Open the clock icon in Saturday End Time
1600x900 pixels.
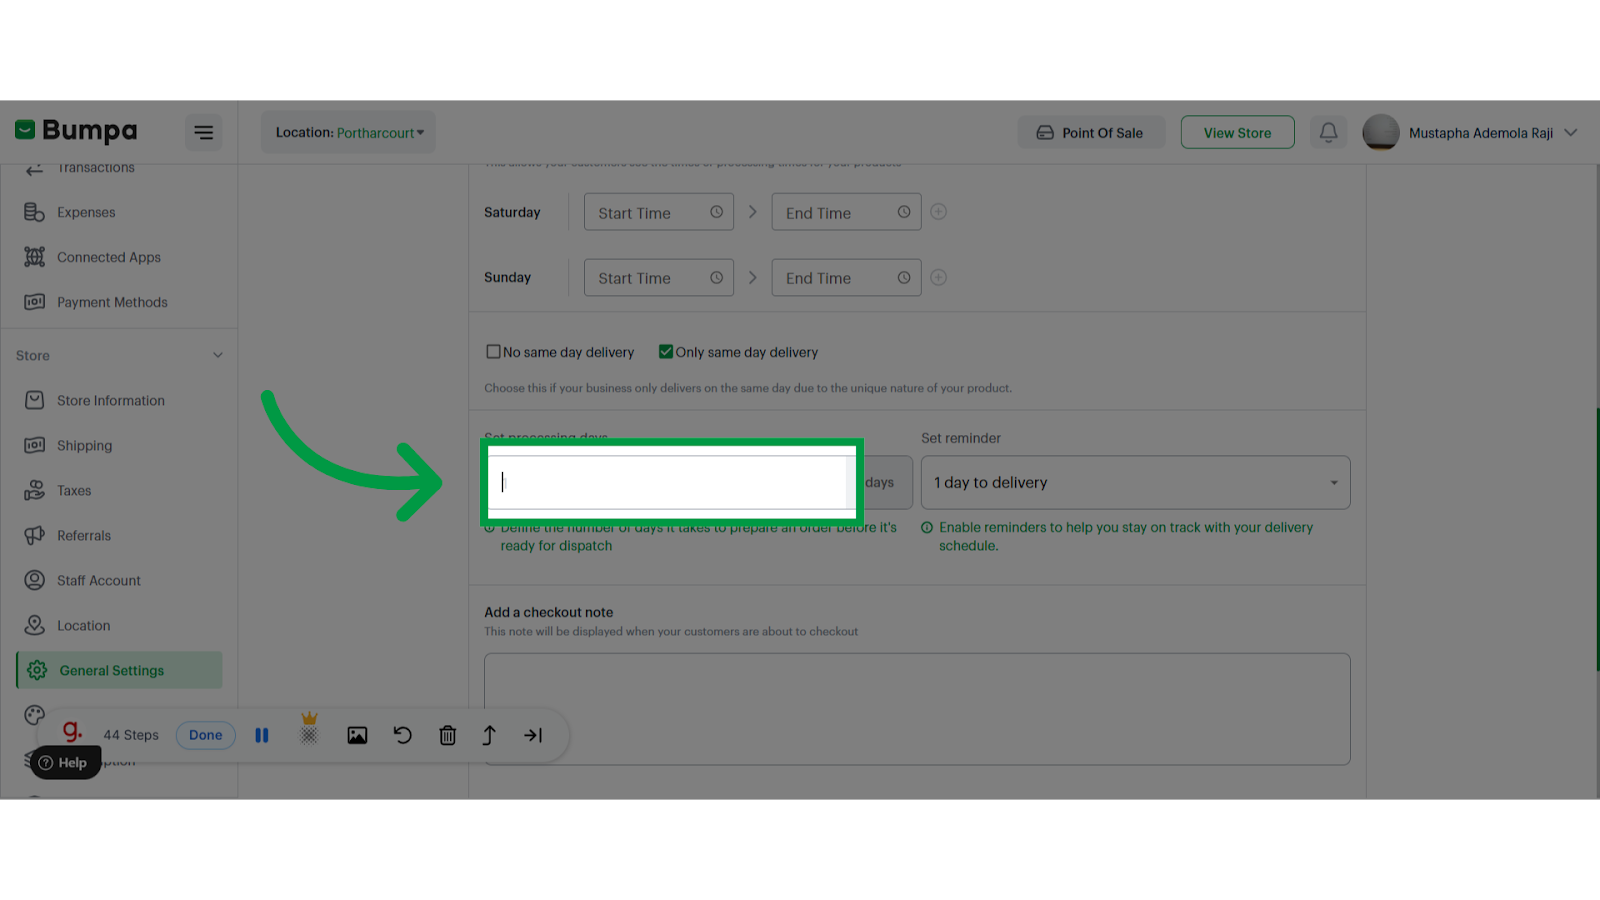pyautogui.click(x=904, y=212)
